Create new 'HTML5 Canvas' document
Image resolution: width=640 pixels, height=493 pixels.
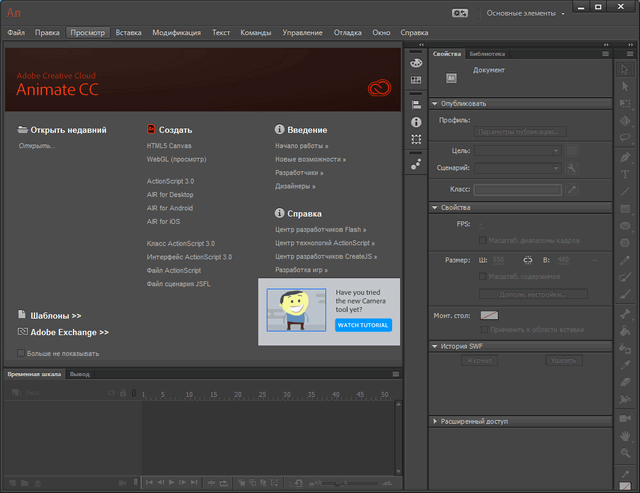[169, 146]
